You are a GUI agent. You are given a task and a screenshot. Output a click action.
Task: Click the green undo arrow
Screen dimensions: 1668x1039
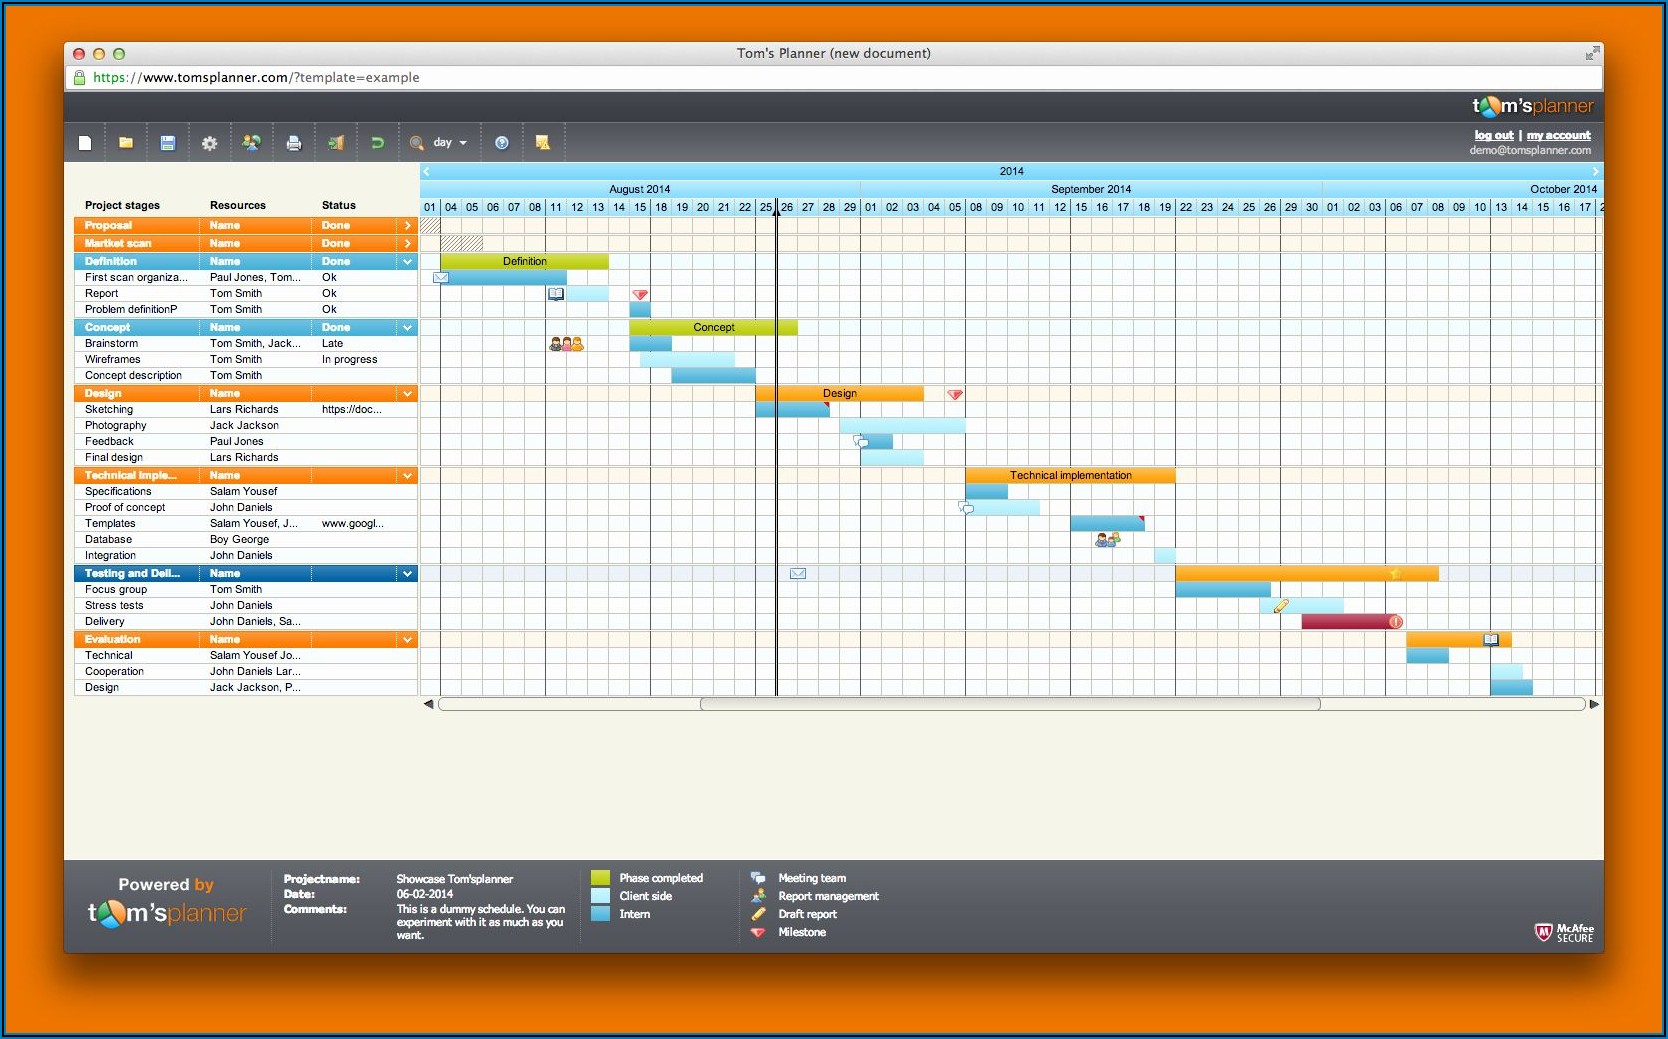click(377, 143)
